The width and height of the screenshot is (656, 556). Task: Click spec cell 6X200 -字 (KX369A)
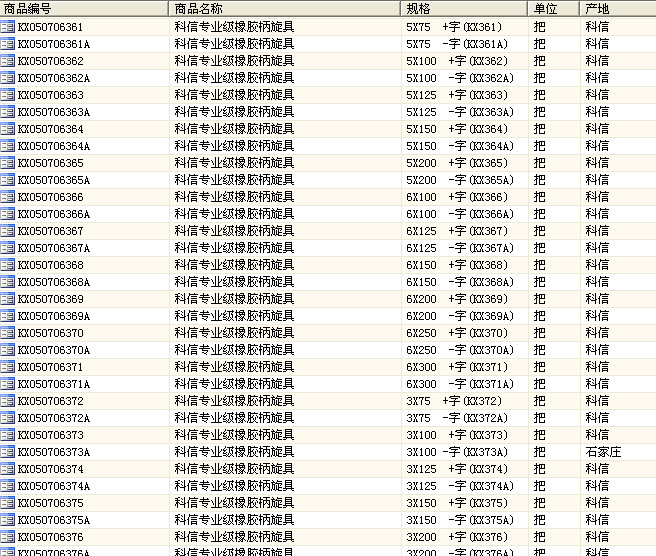(460, 316)
